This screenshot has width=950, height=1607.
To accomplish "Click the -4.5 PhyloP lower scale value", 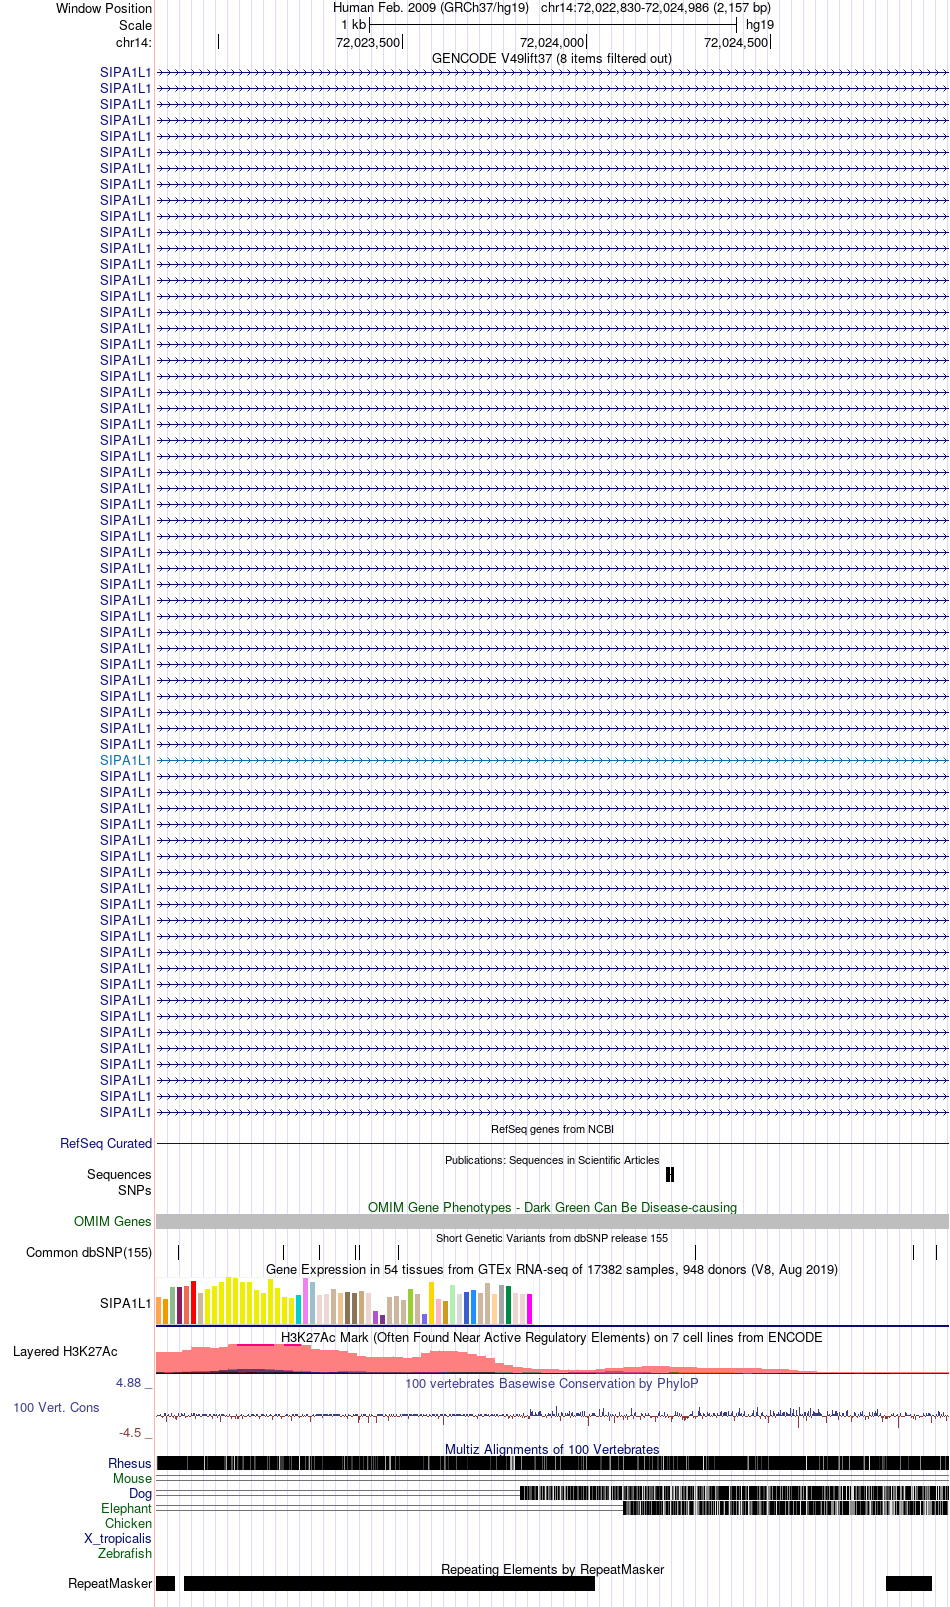I will pos(130,1432).
